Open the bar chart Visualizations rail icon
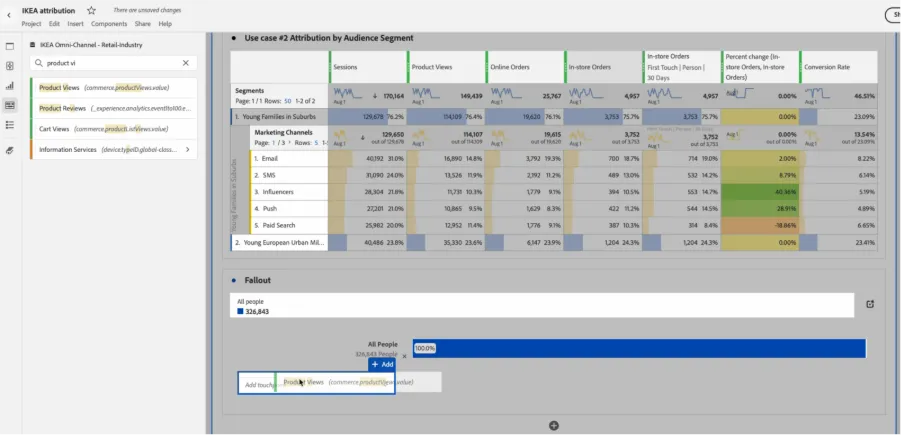This screenshot has width=901, height=435. pos(10,86)
